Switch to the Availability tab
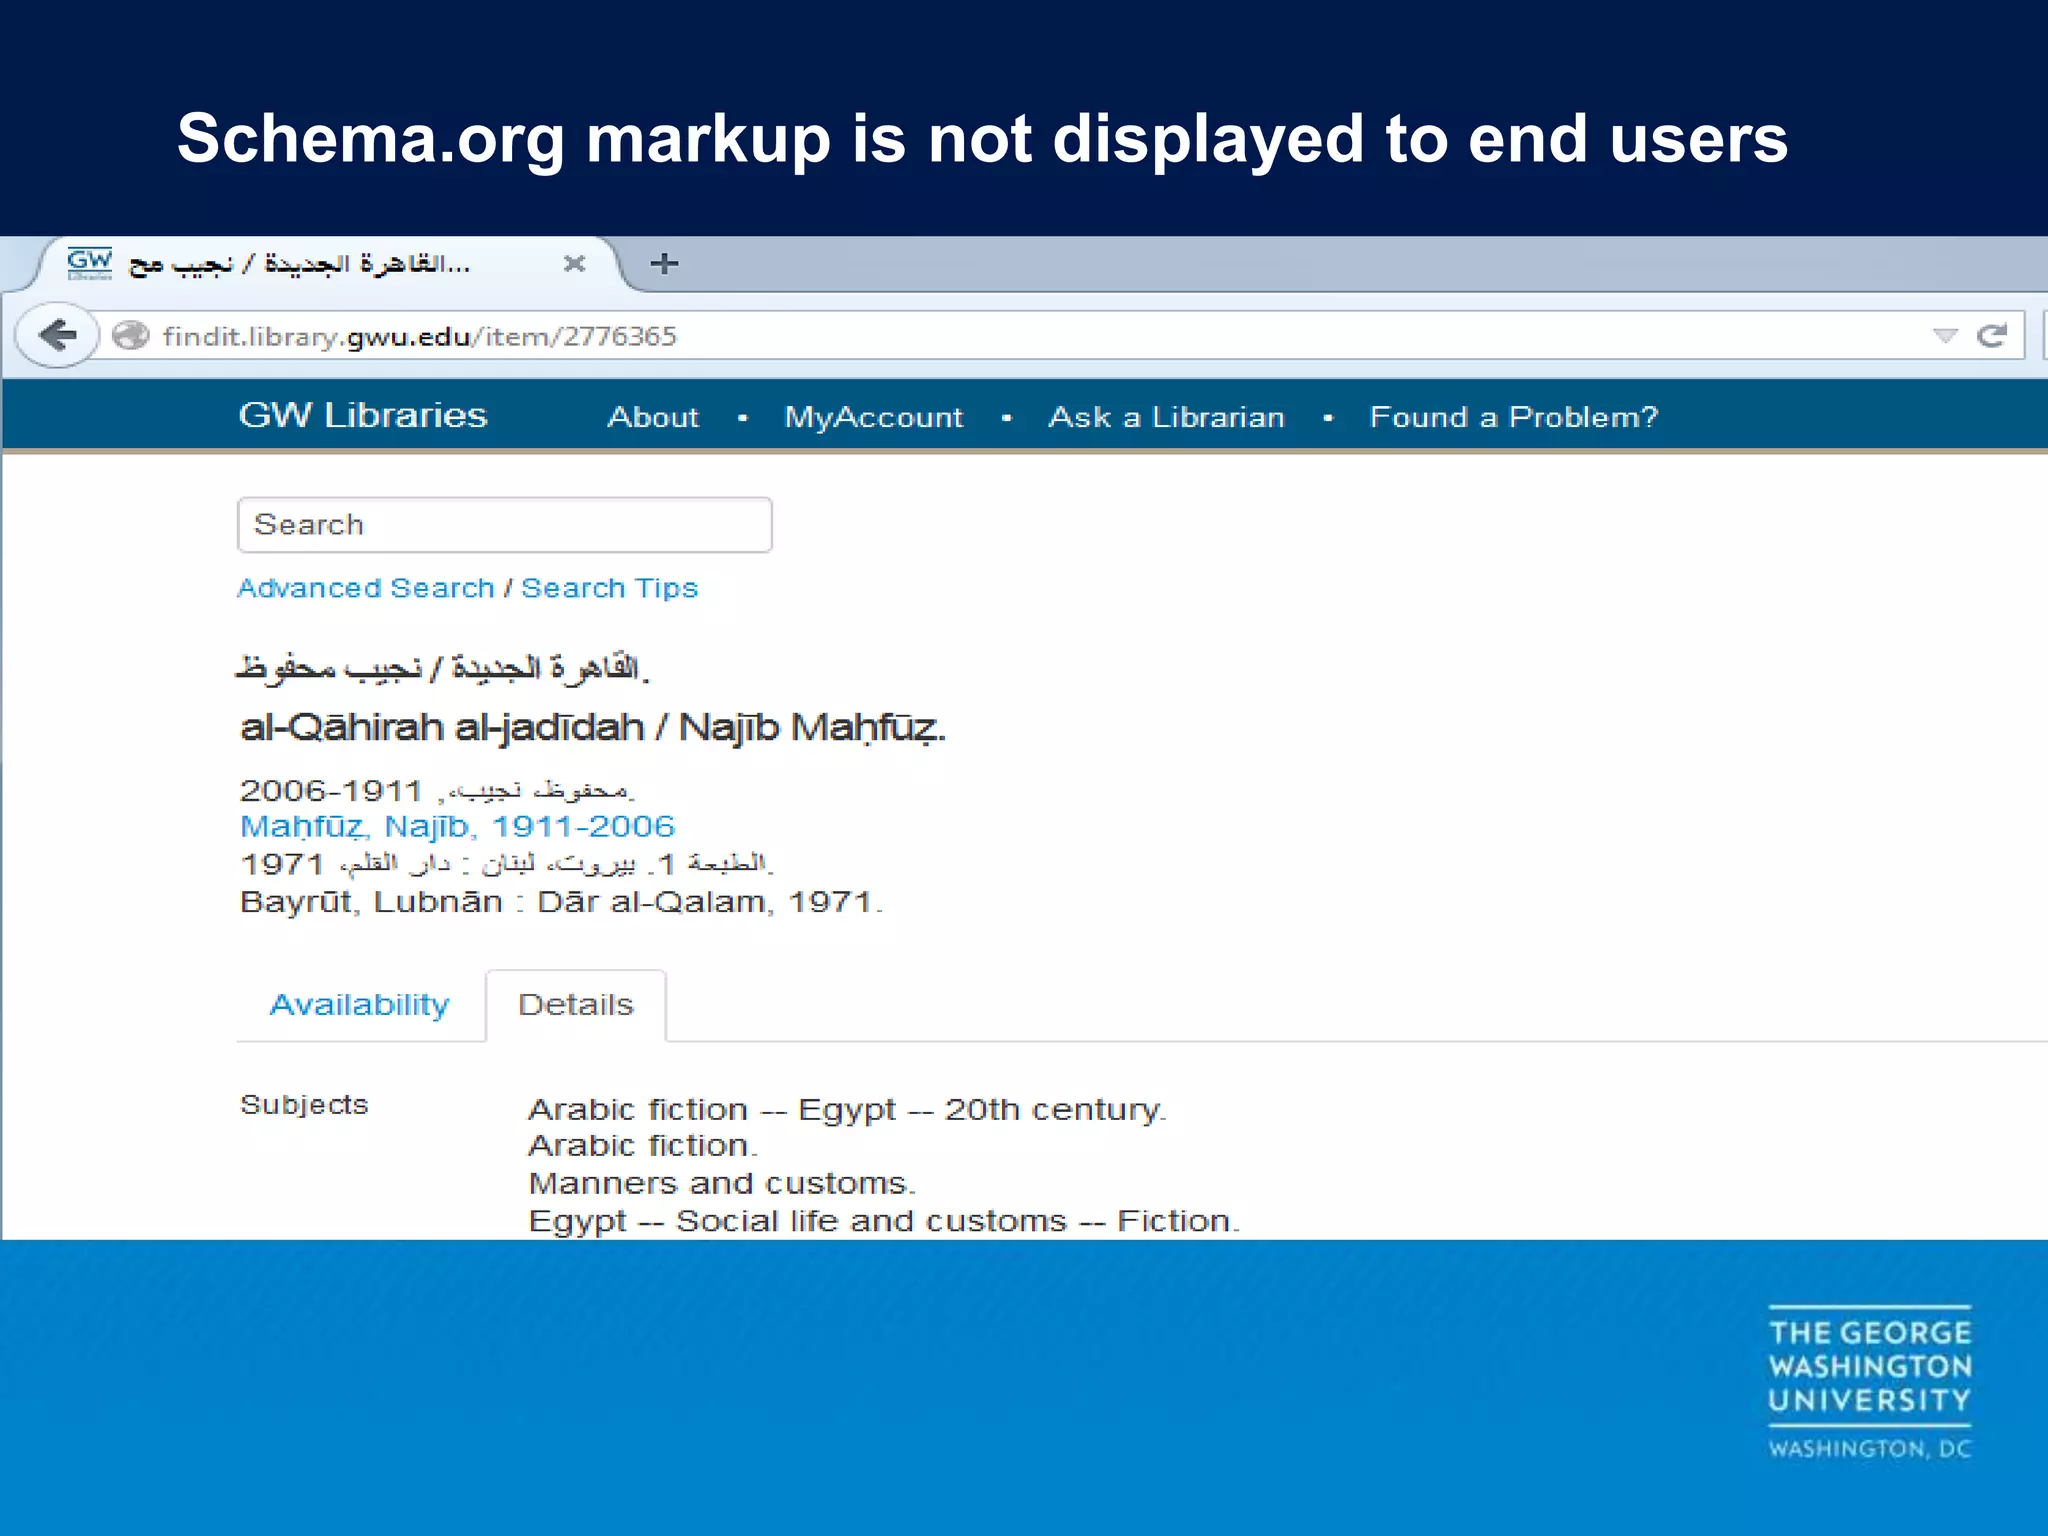Viewport: 2048px width, 1536px height. (x=360, y=1005)
